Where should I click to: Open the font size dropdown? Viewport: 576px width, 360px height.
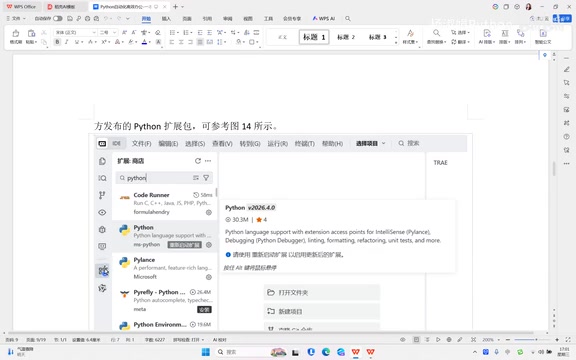coord(114,33)
